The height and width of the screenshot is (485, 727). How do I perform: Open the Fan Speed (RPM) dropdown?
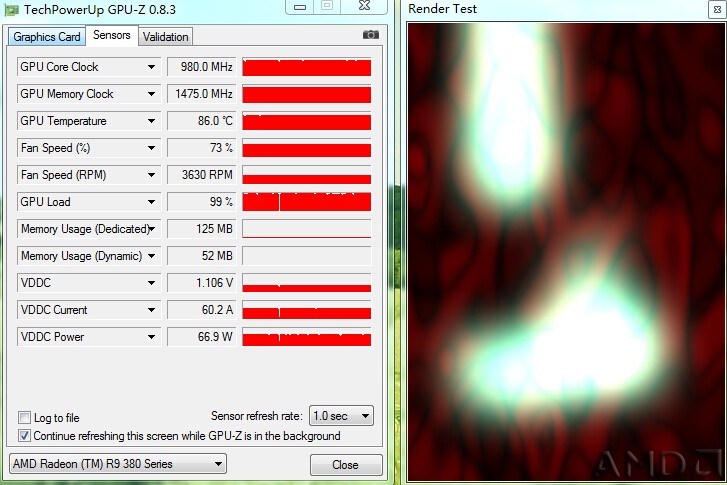click(151, 175)
